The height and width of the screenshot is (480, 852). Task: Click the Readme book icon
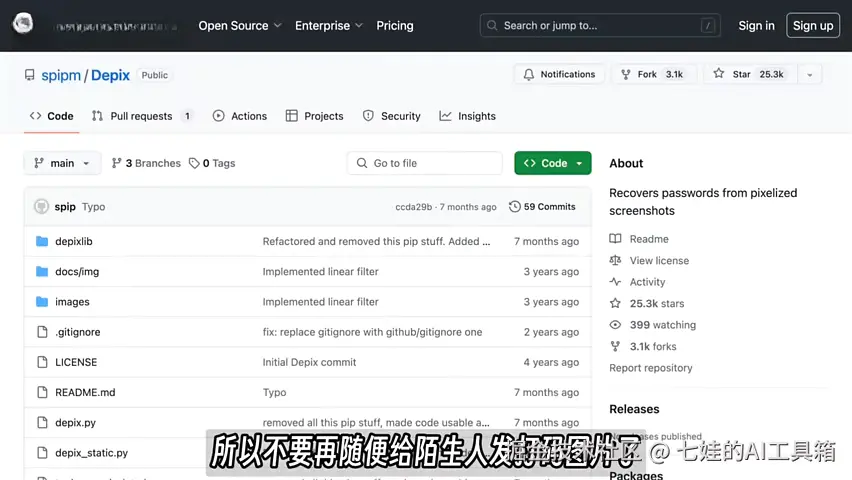(x=615, y=239)
